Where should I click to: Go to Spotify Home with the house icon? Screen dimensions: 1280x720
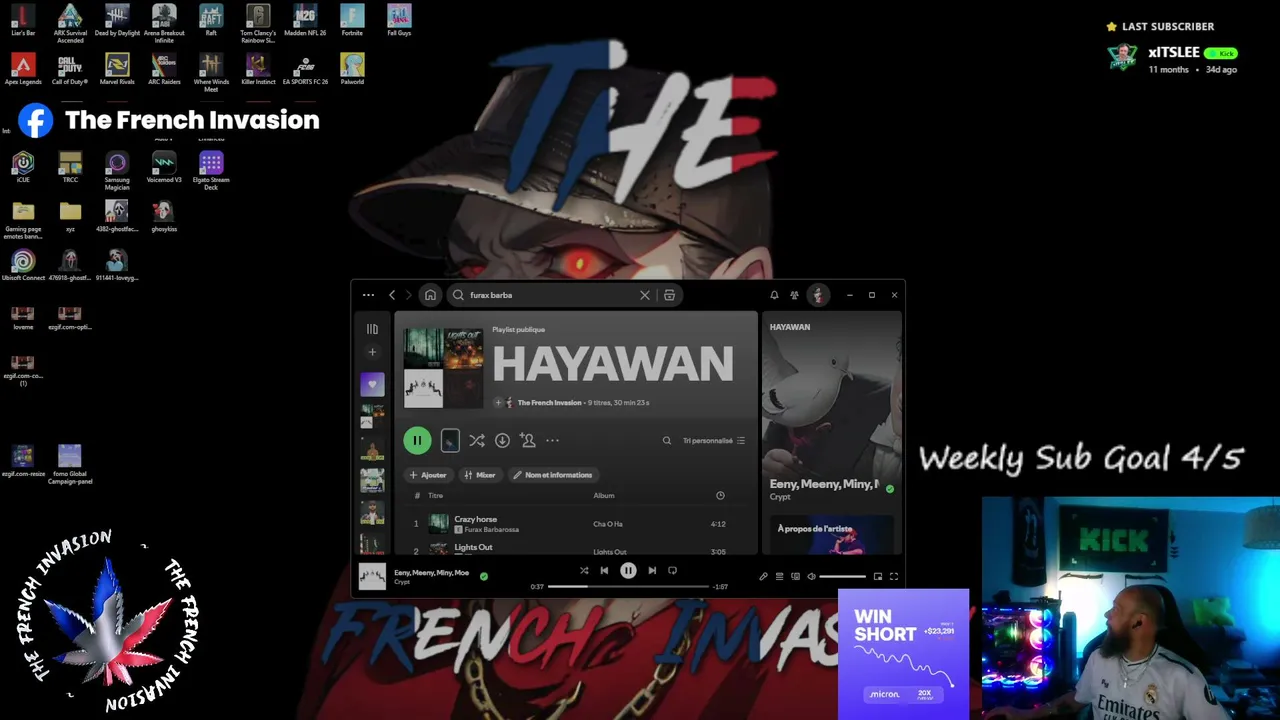(430, 295)
